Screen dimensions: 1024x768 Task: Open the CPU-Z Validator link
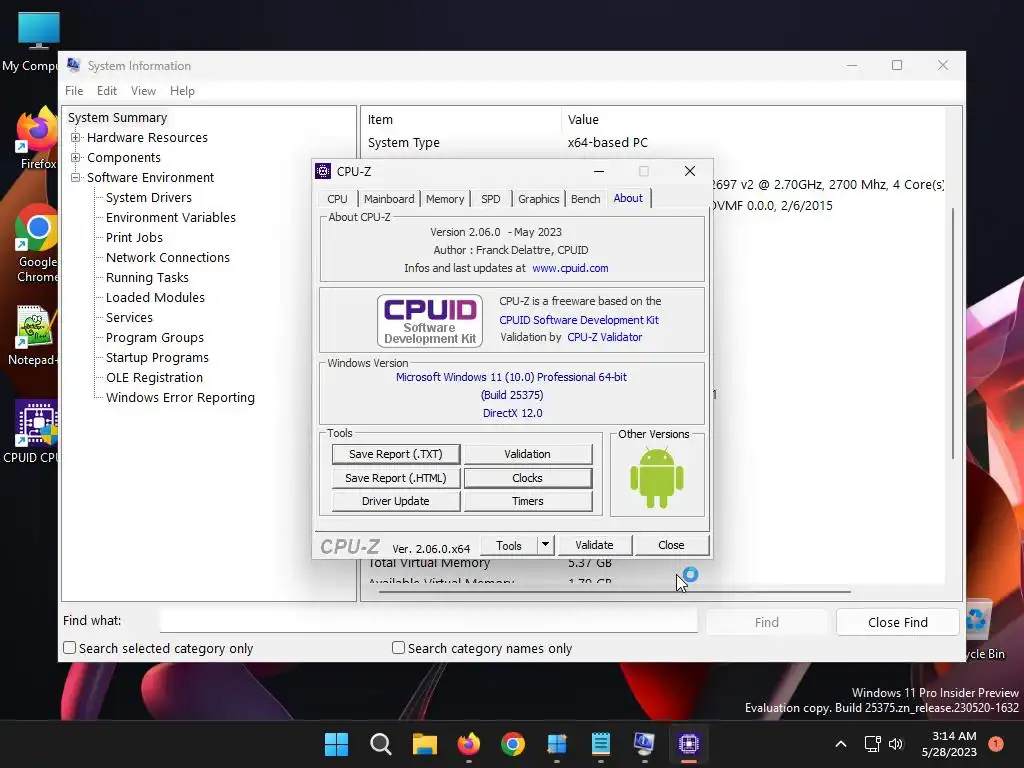[605, 337]
